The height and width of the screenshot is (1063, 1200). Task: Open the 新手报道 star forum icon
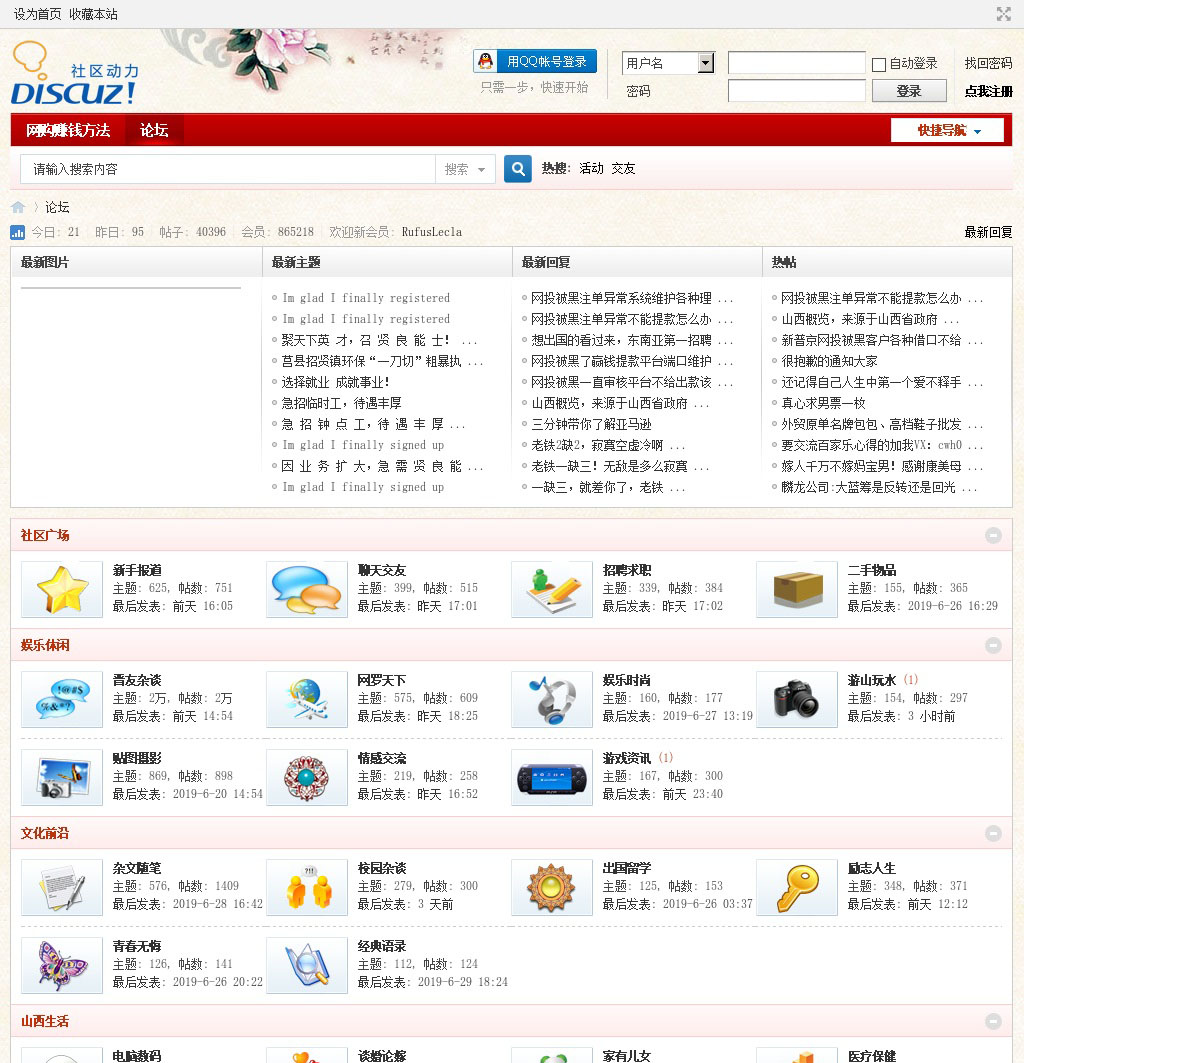[x=62, y=589]
